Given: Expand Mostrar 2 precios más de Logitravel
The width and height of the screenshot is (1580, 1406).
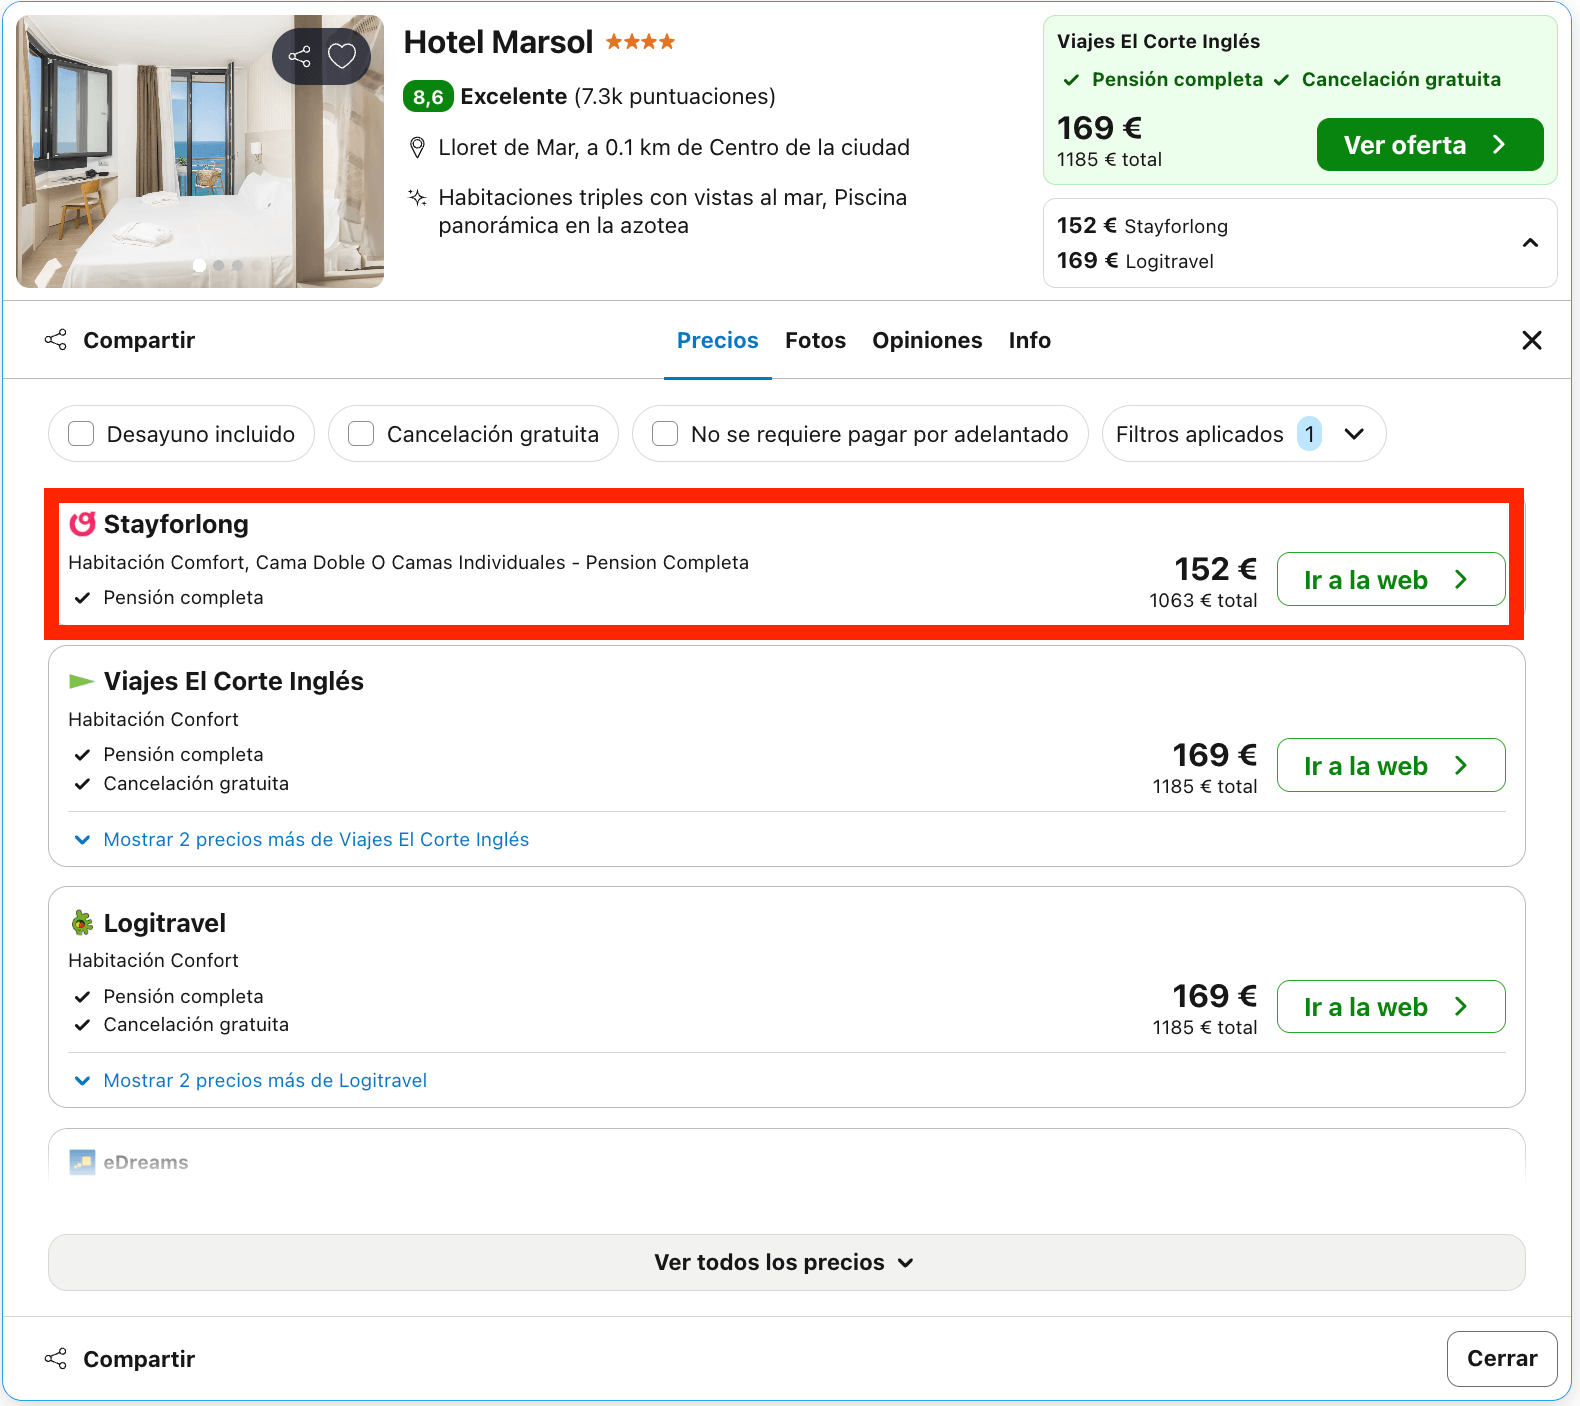Looking at the screenshot, I should 251,1081.
